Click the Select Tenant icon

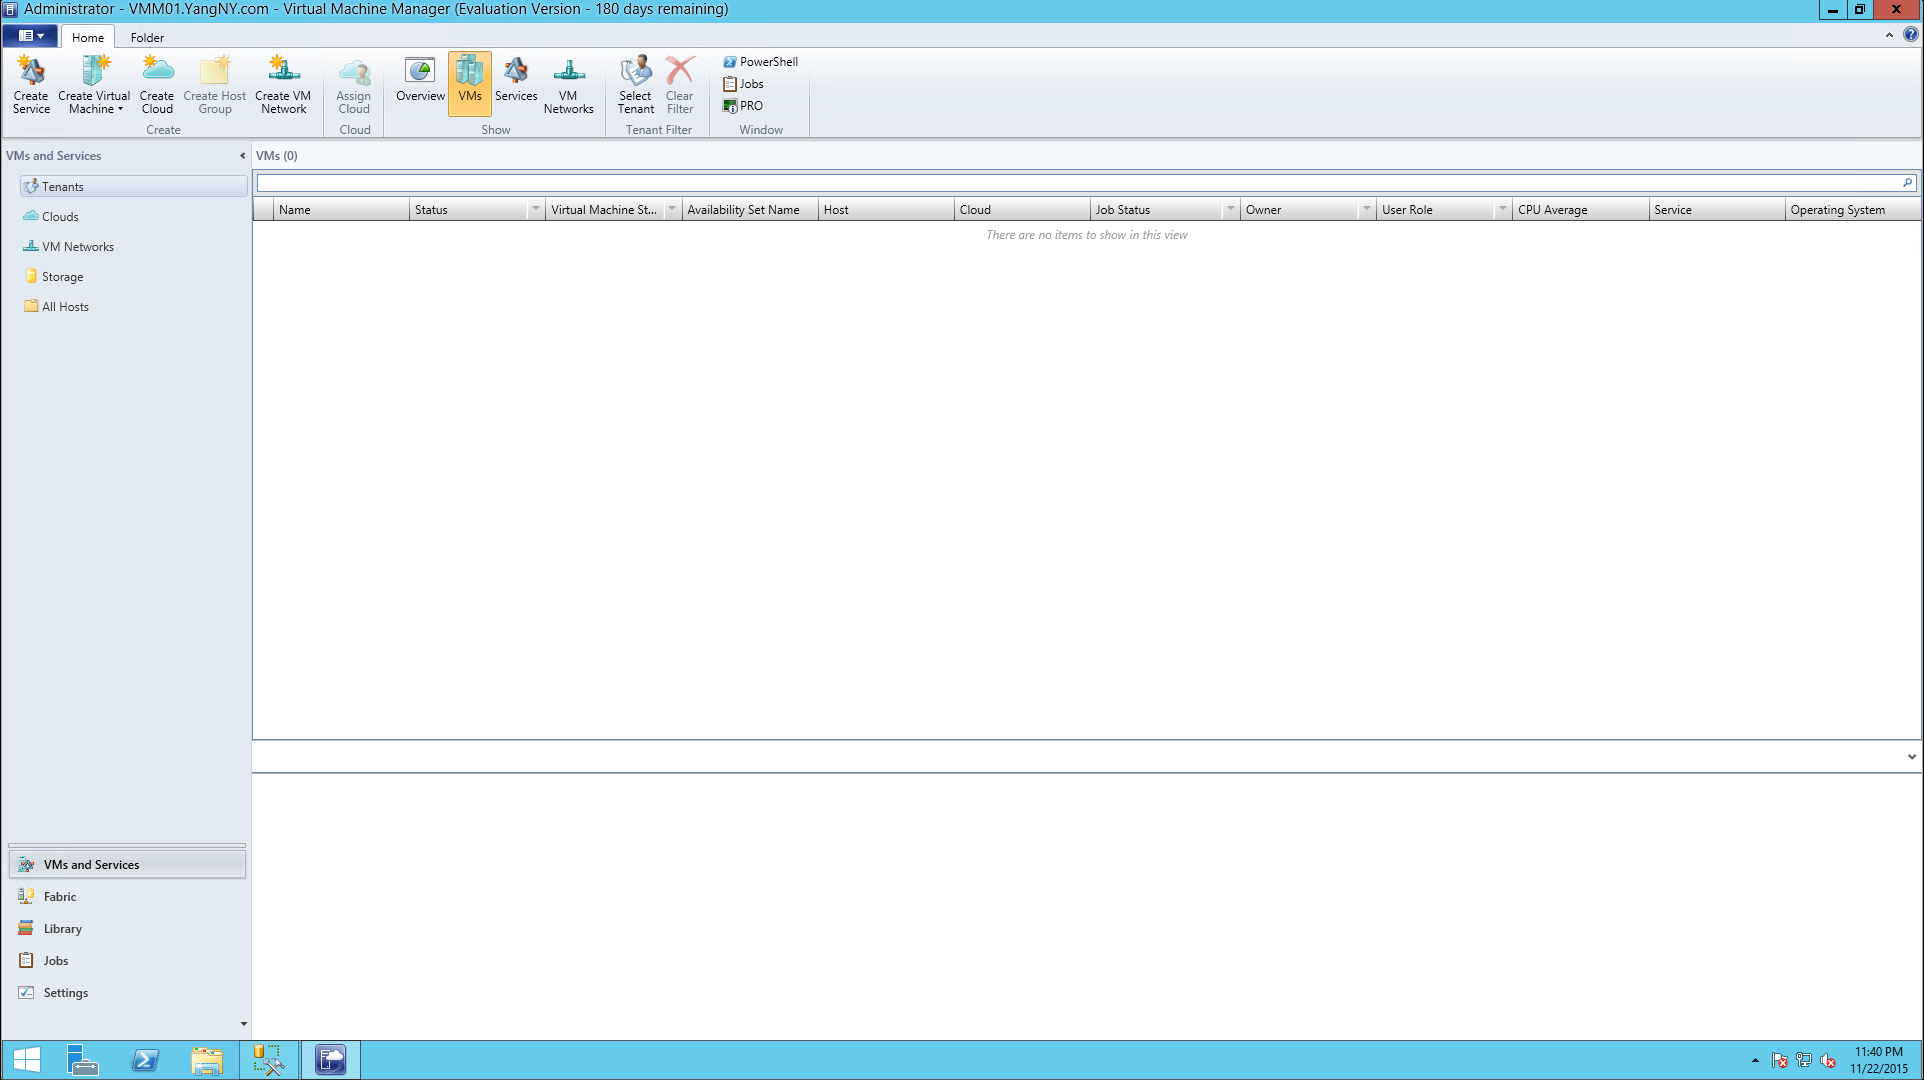click(x=634, y=85)
